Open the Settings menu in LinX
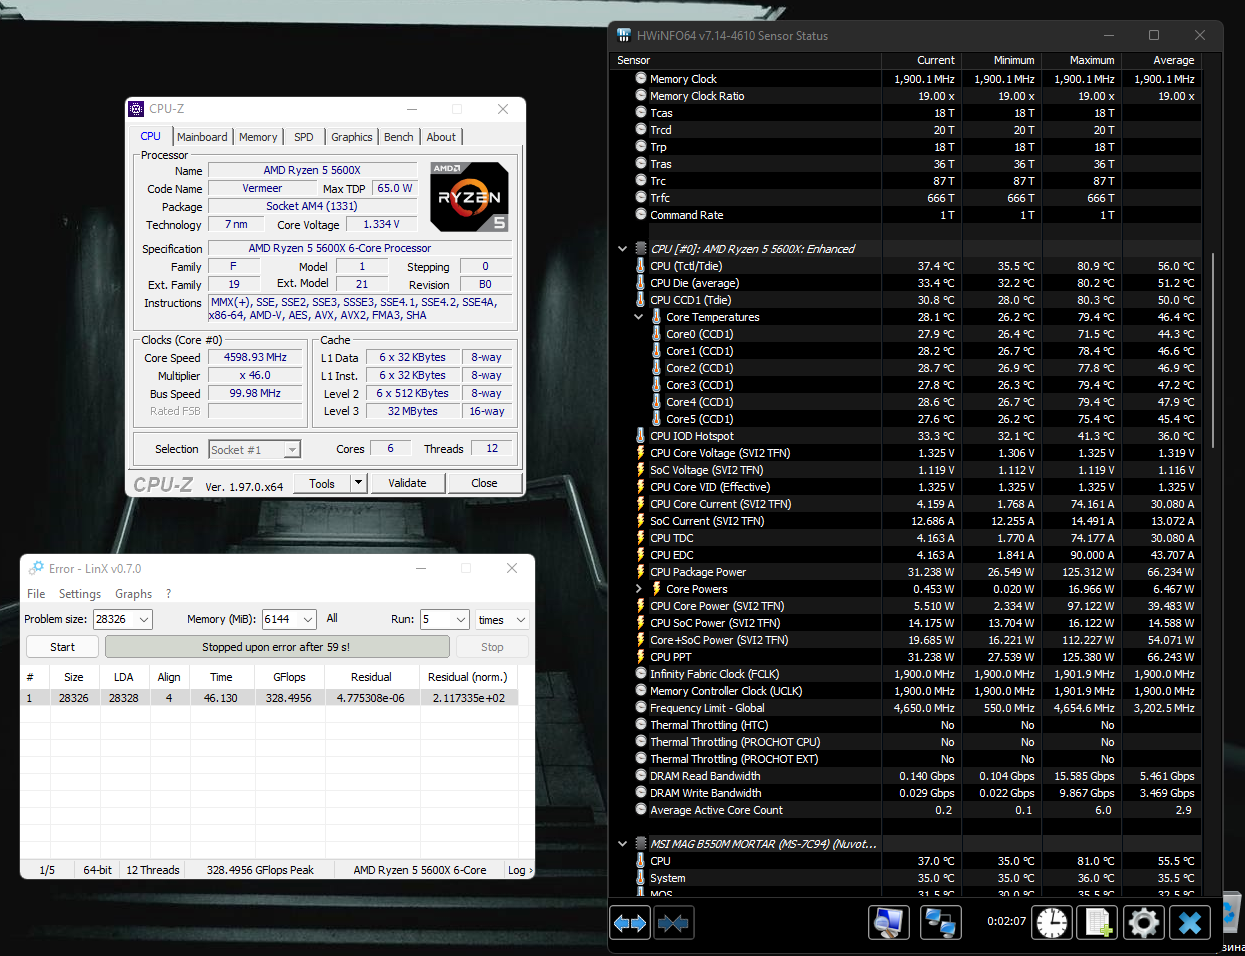 pos(80,594)
